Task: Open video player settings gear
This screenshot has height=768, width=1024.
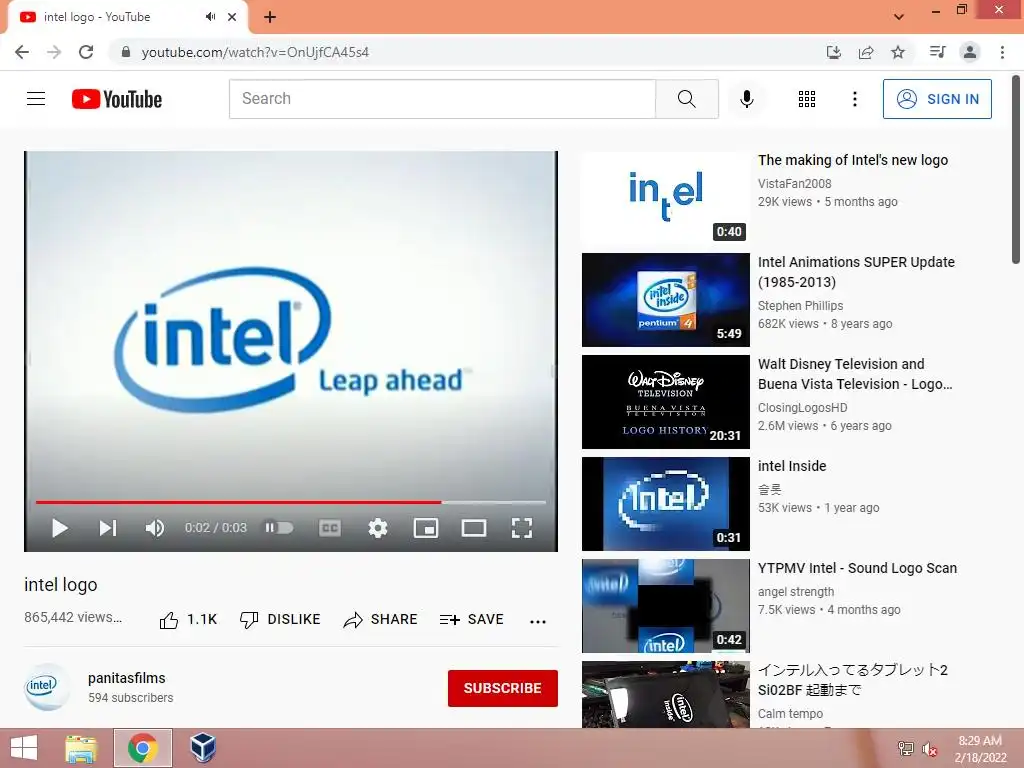Action: (x=377, y=528)
